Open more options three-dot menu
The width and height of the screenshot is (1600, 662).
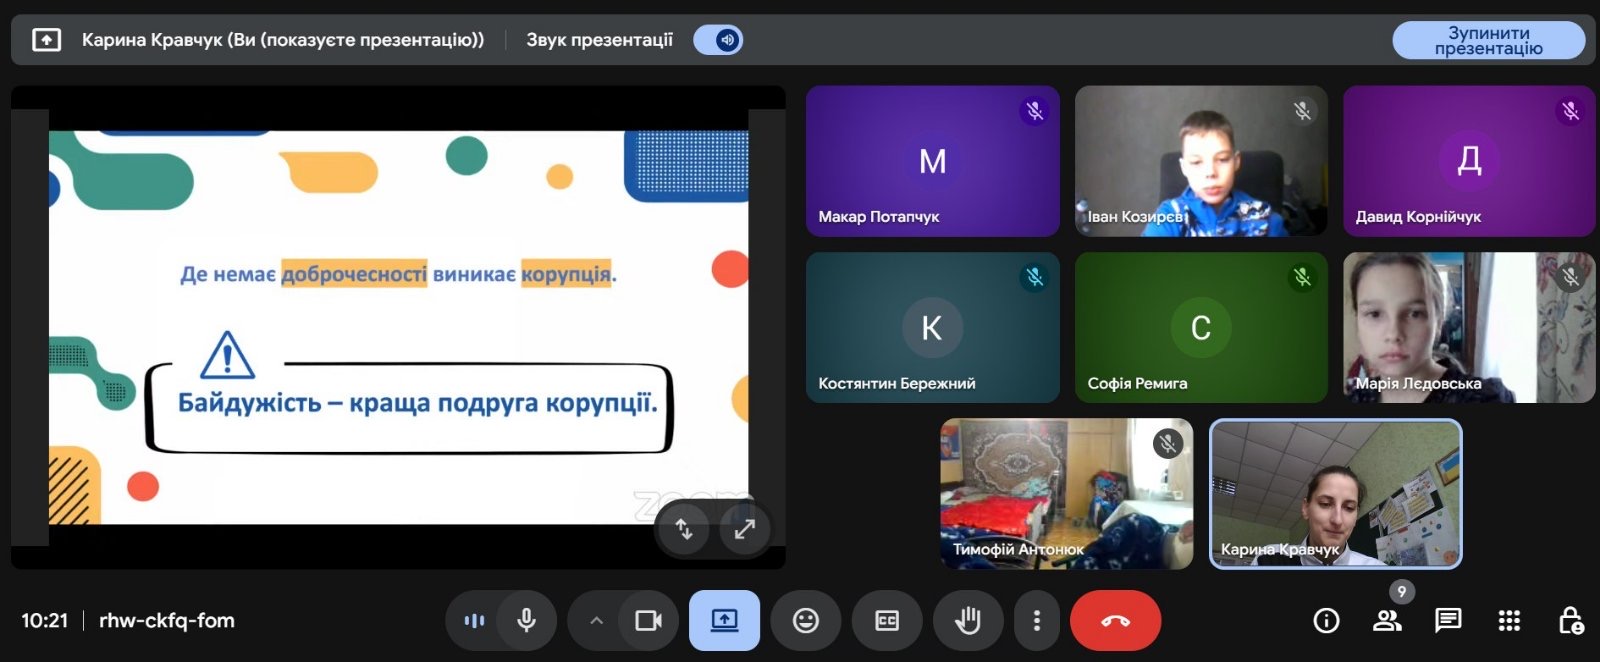pos(1036,621)
